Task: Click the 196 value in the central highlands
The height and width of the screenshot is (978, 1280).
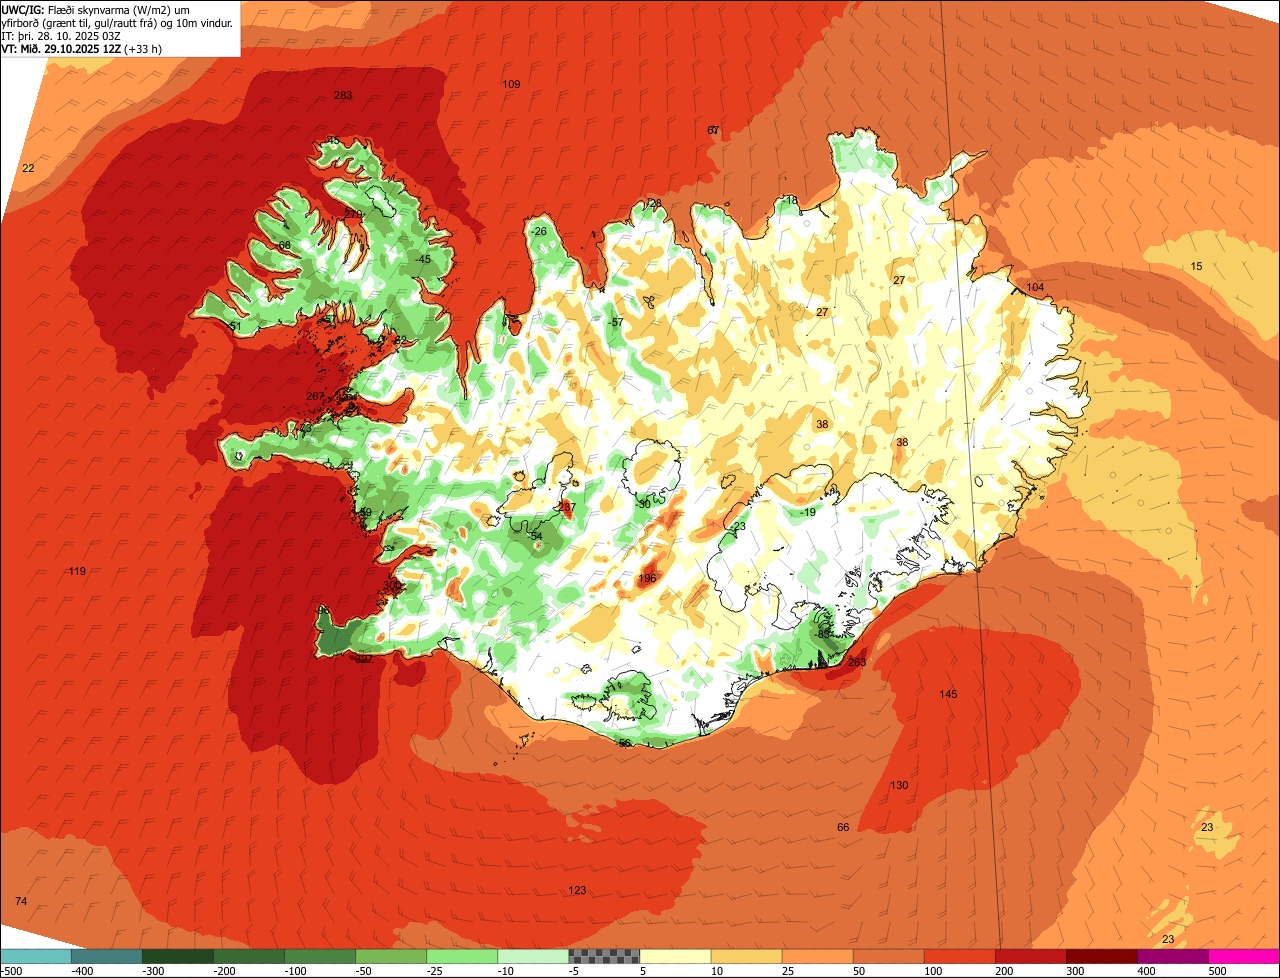Action: pos(647,578)
